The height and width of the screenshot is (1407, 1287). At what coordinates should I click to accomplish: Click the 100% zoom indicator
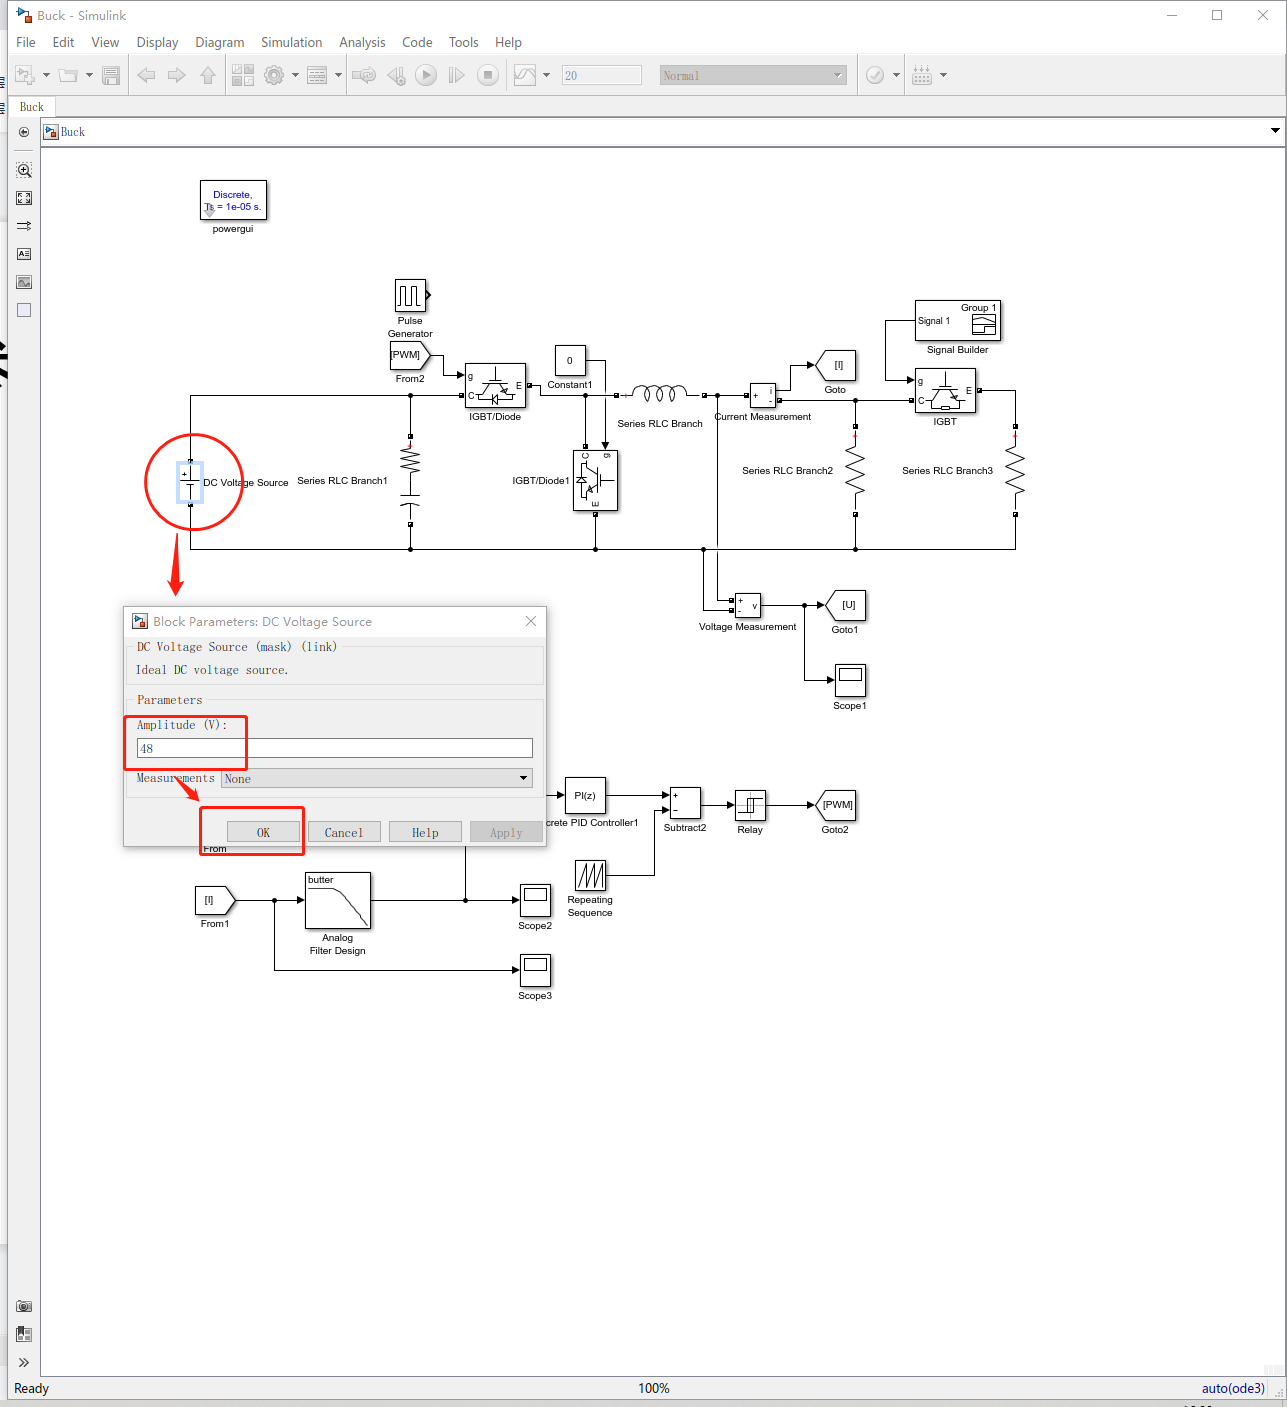pos(654,1388)
